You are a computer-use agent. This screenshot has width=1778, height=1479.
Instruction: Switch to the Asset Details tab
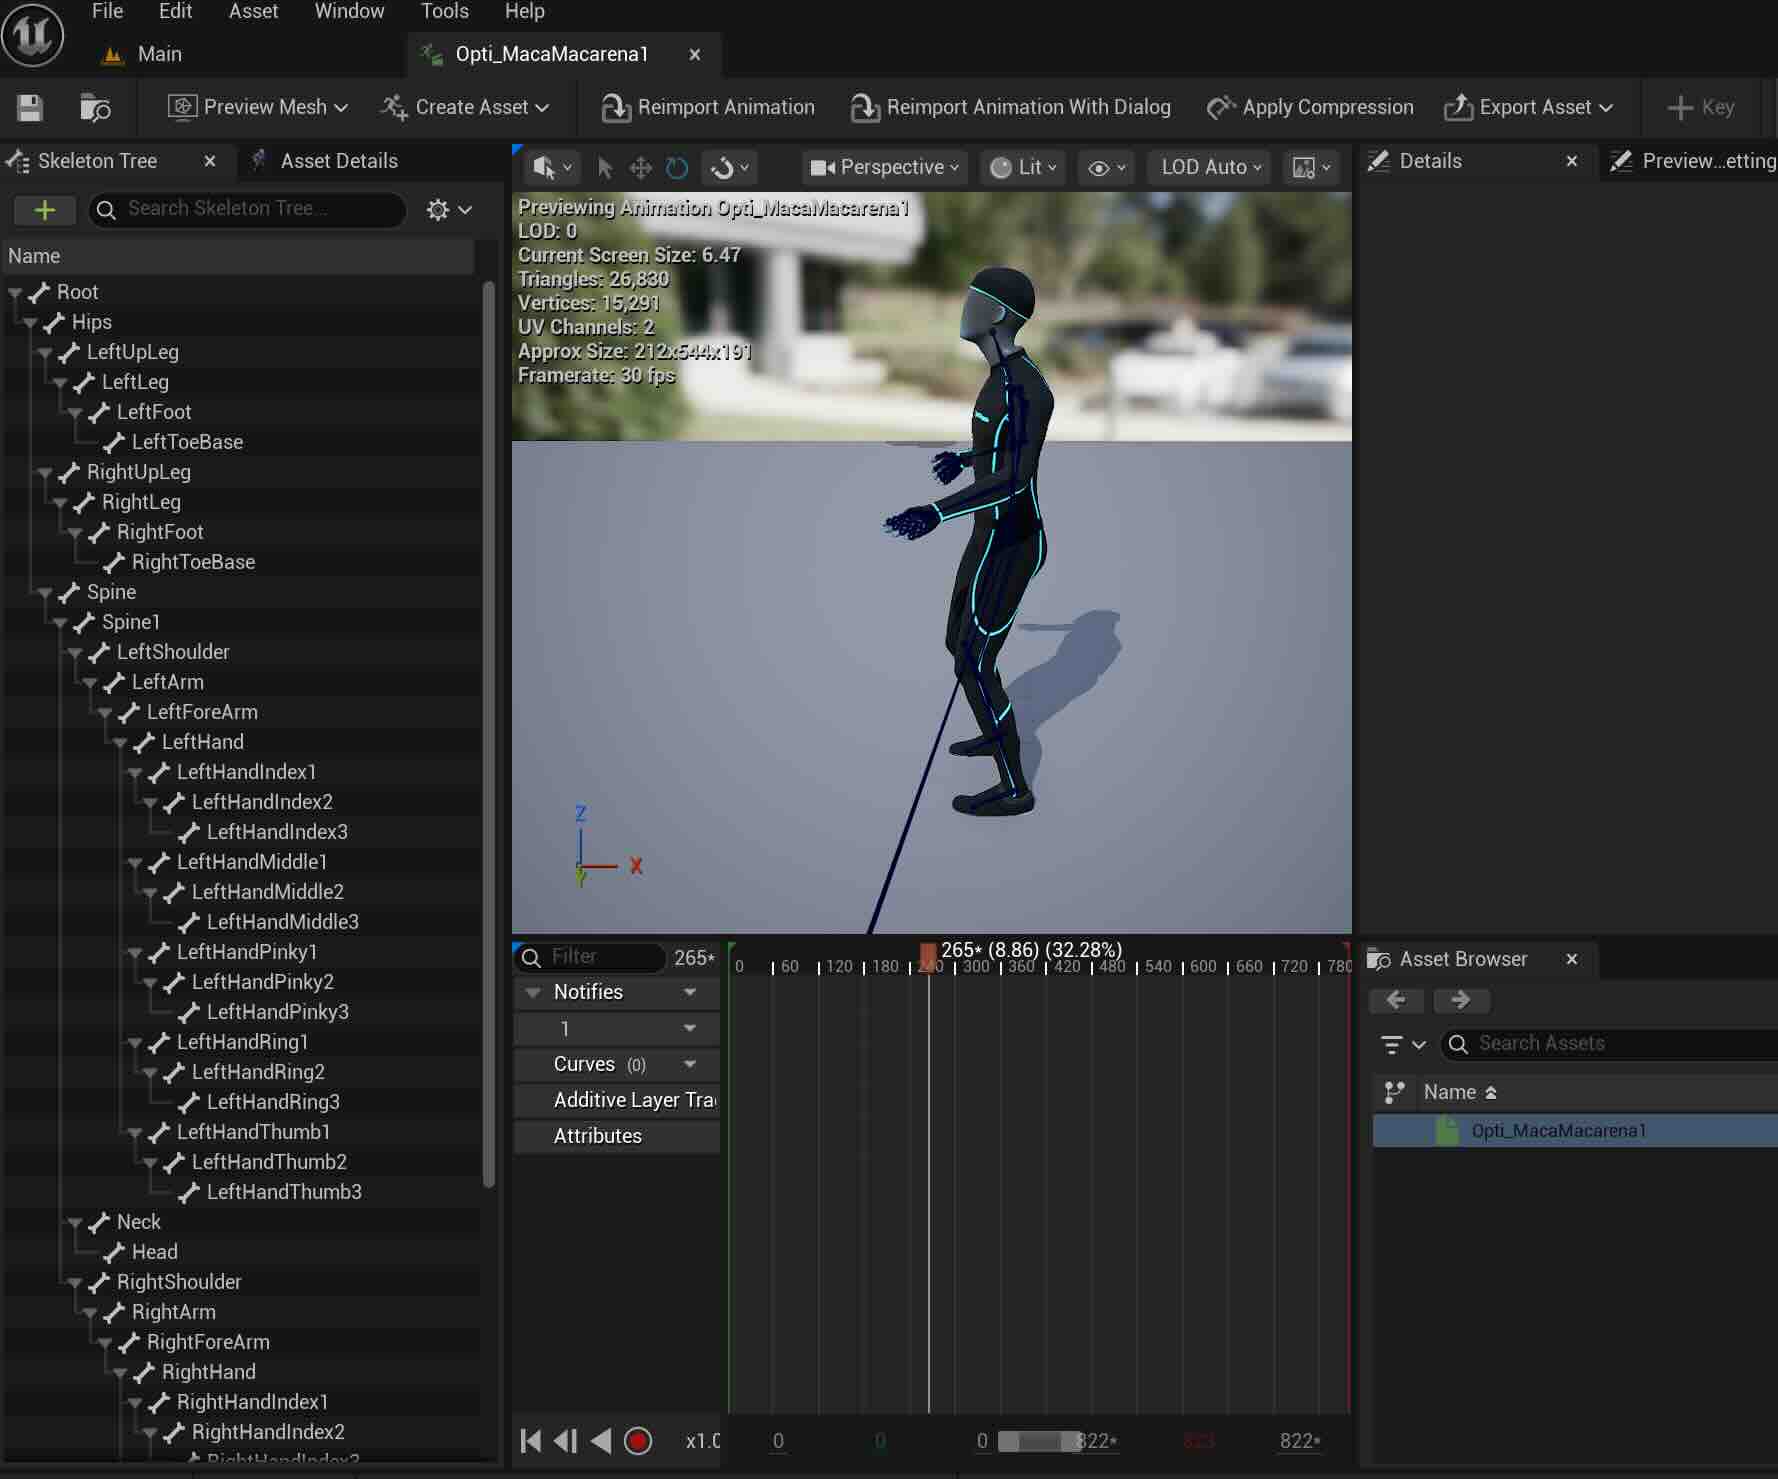(x=337, y=160)
